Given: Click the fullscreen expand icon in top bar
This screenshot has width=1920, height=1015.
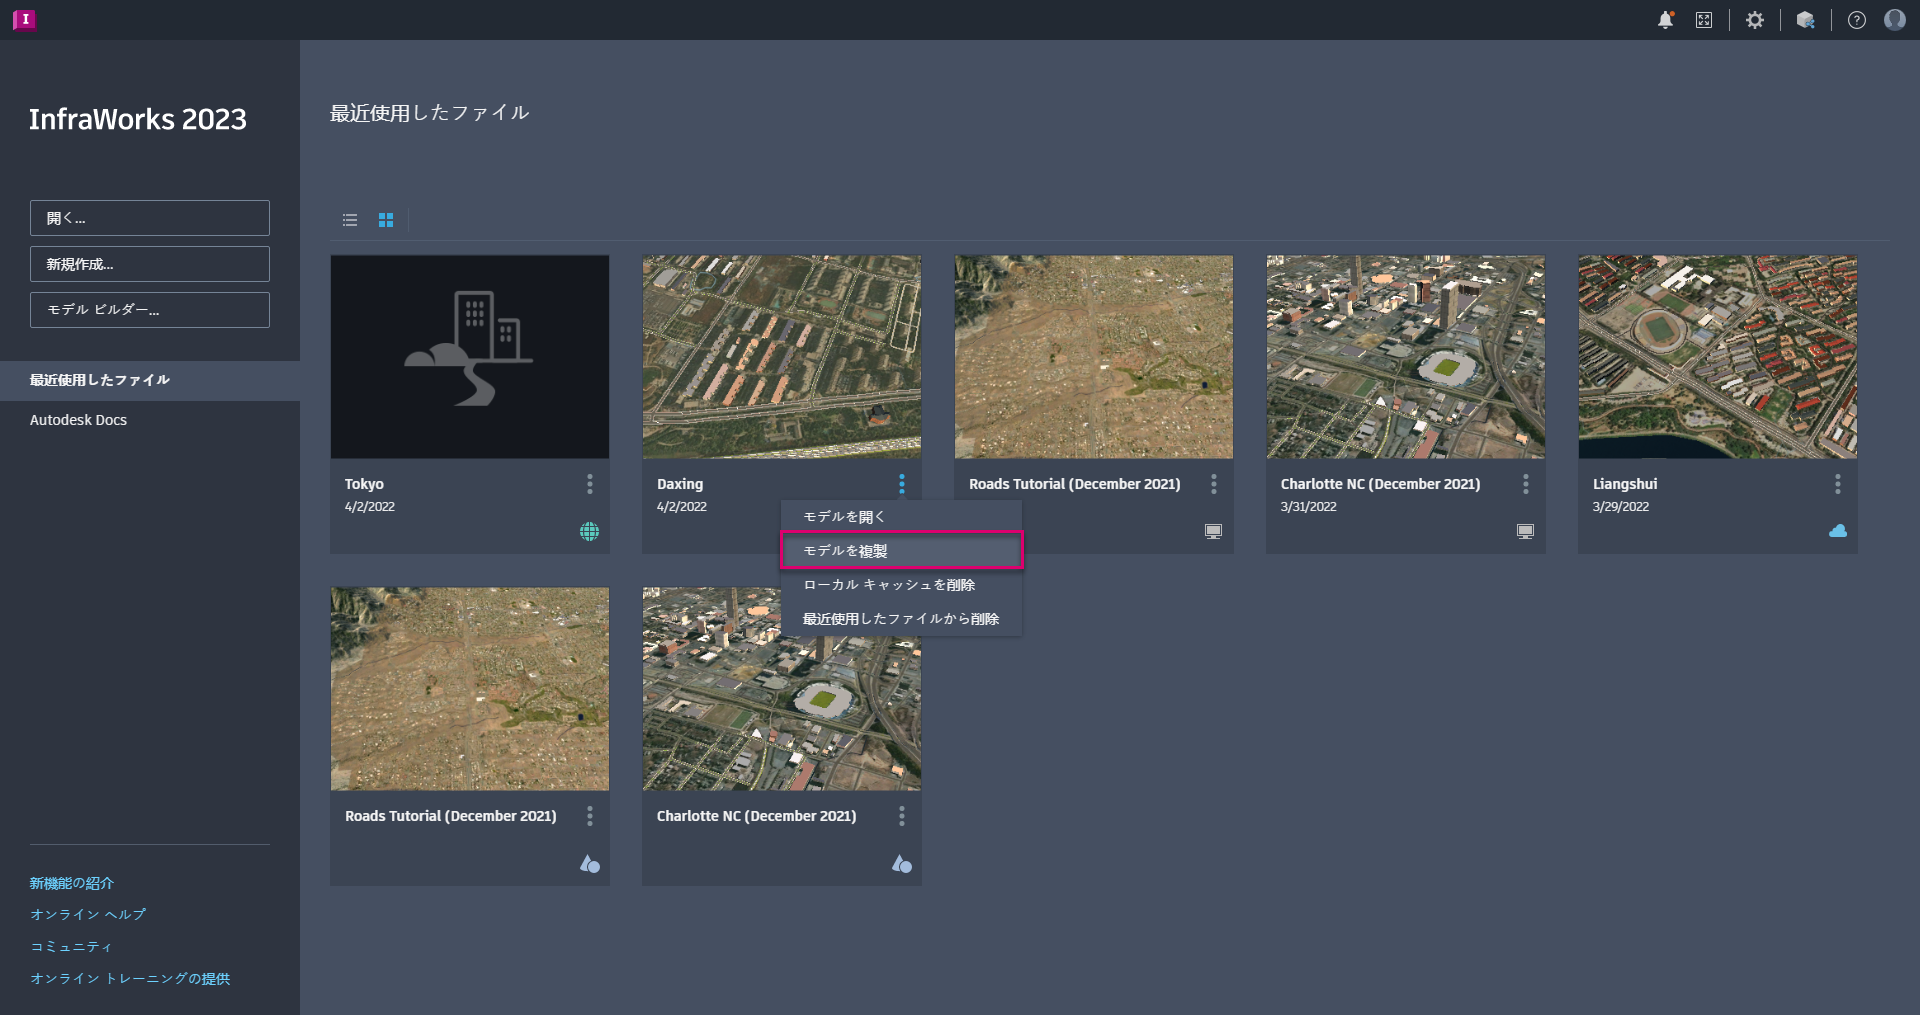Looking at the screenshot, I should coord(1704,20).
